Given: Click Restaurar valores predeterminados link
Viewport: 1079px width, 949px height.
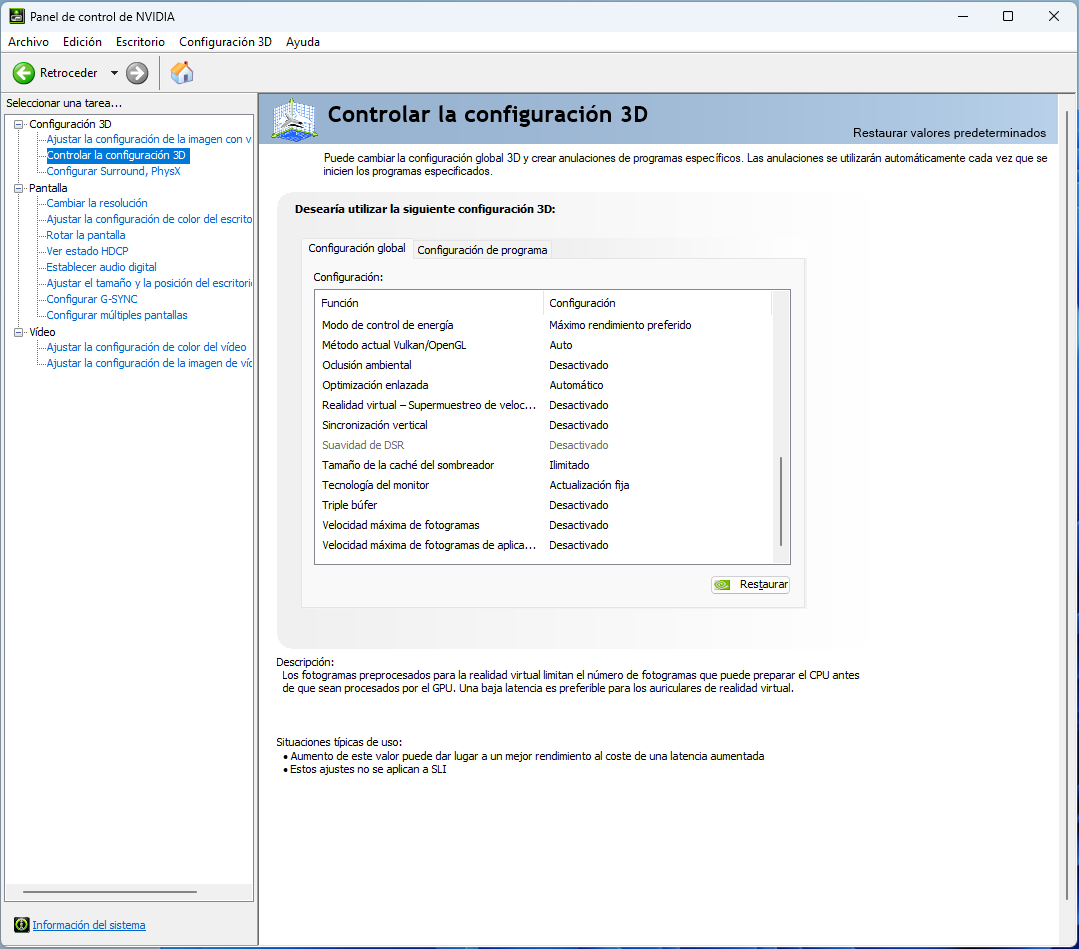Looking at the screenshot, I should [949, 133].
